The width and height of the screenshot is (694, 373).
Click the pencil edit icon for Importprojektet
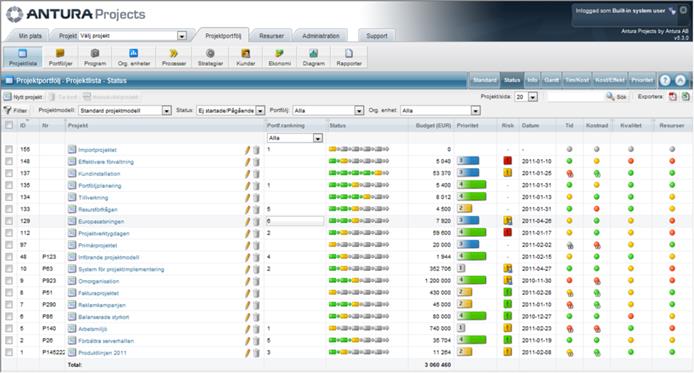pyautogui.click(x=247, y=150)
